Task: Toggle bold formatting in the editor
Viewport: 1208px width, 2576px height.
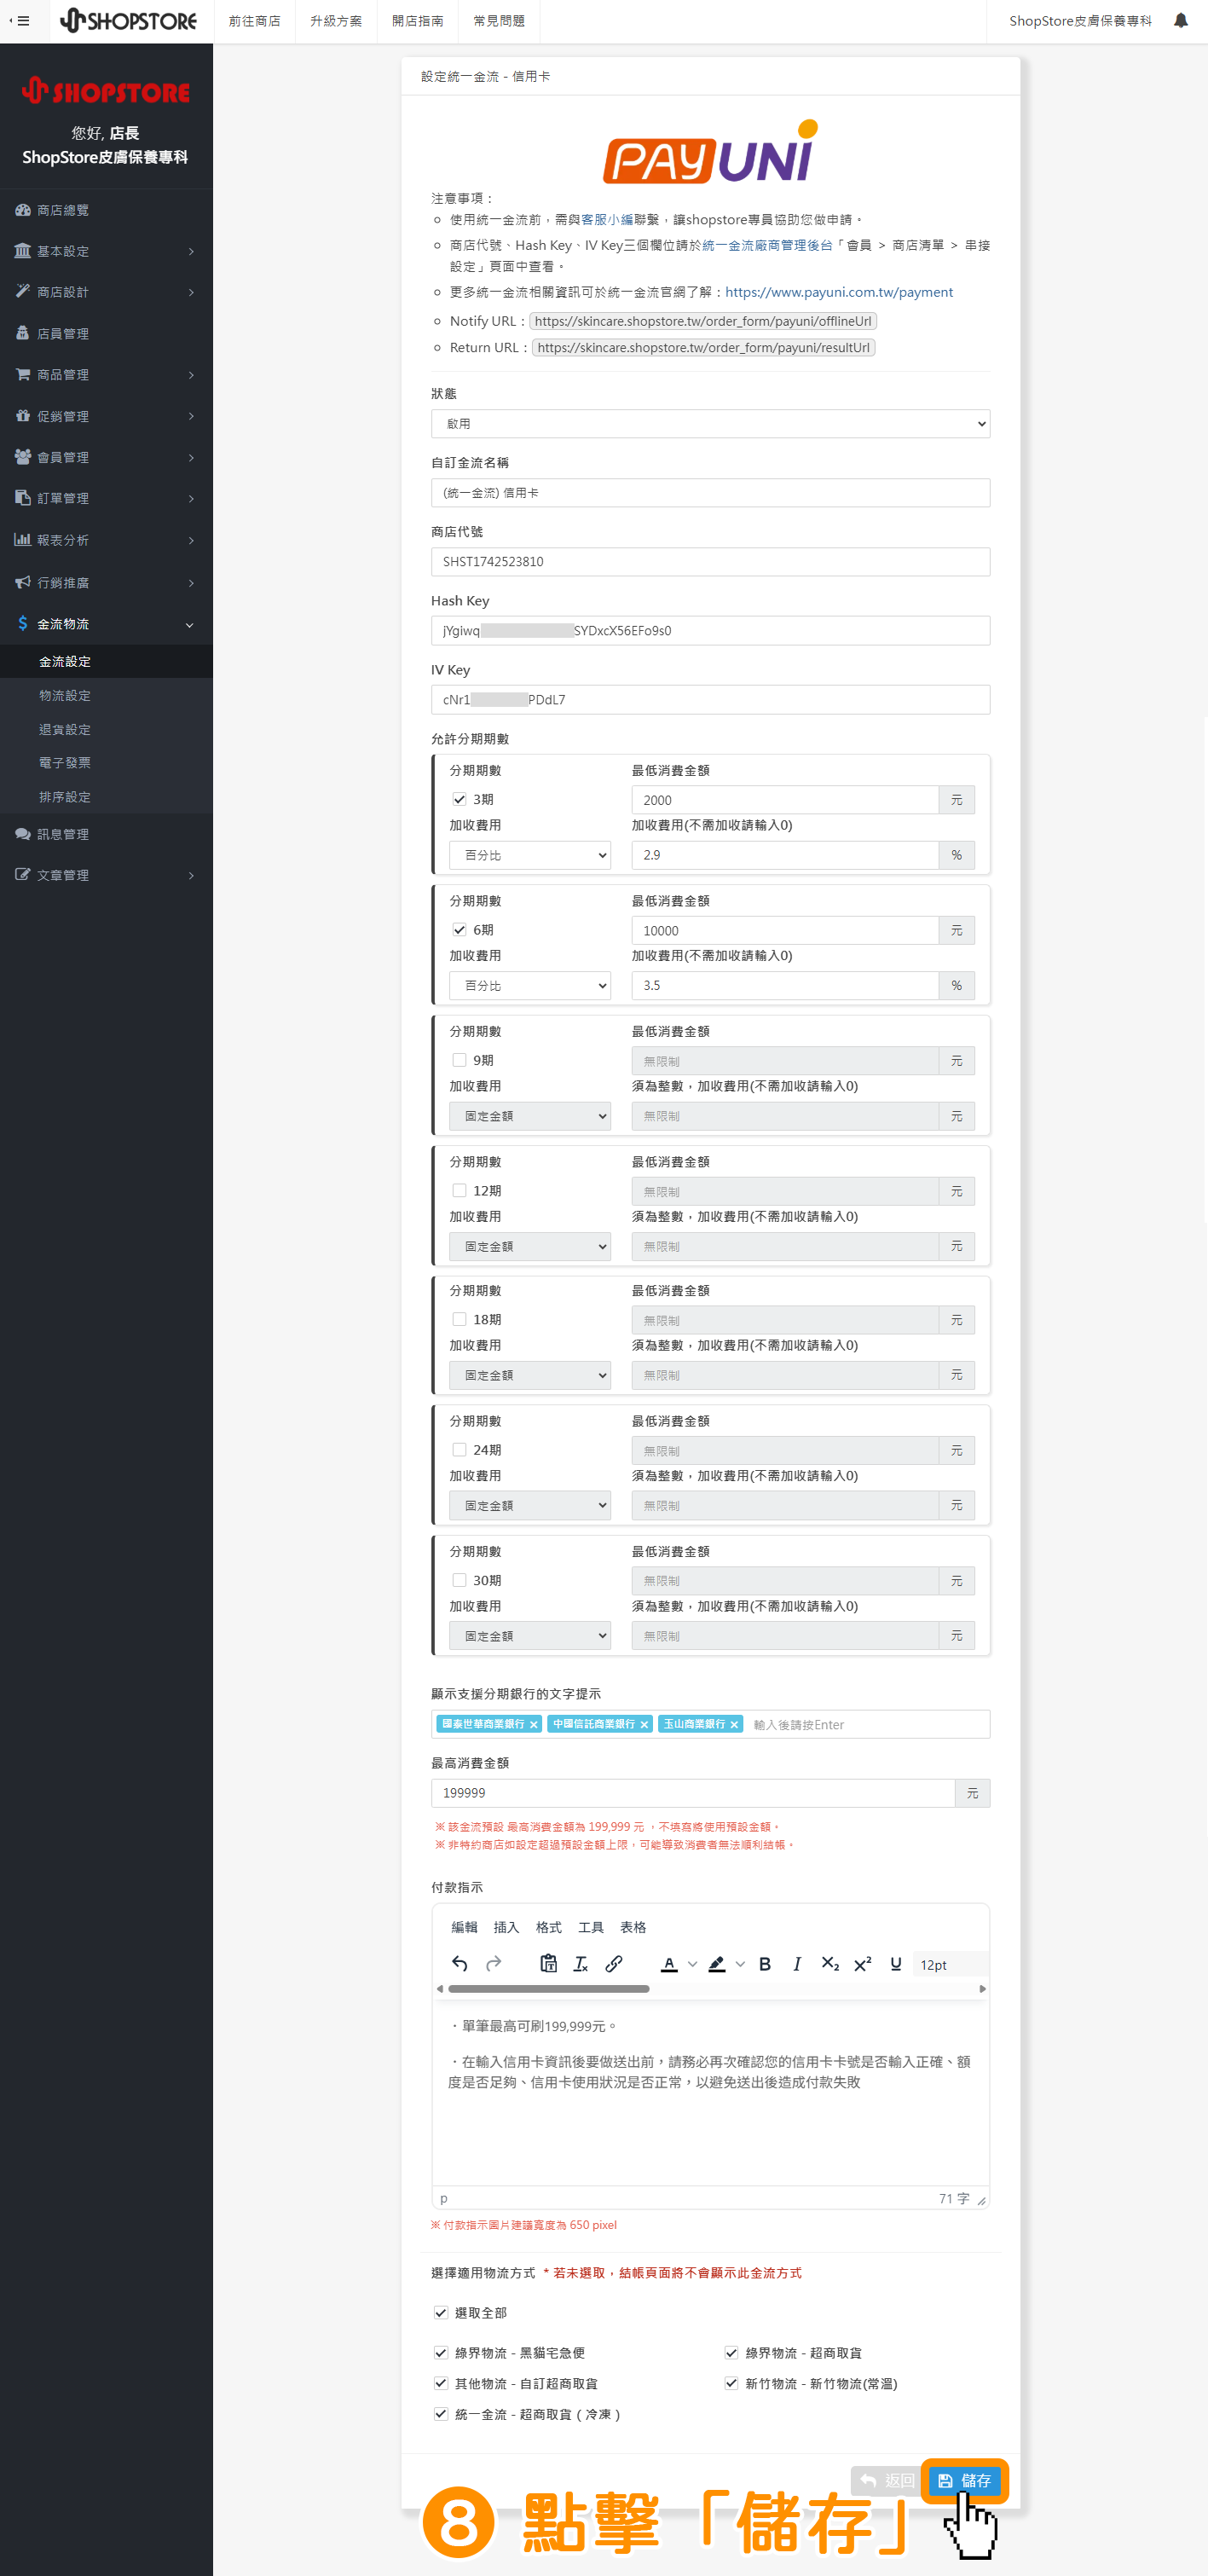Action: [x=765, y=1964]
